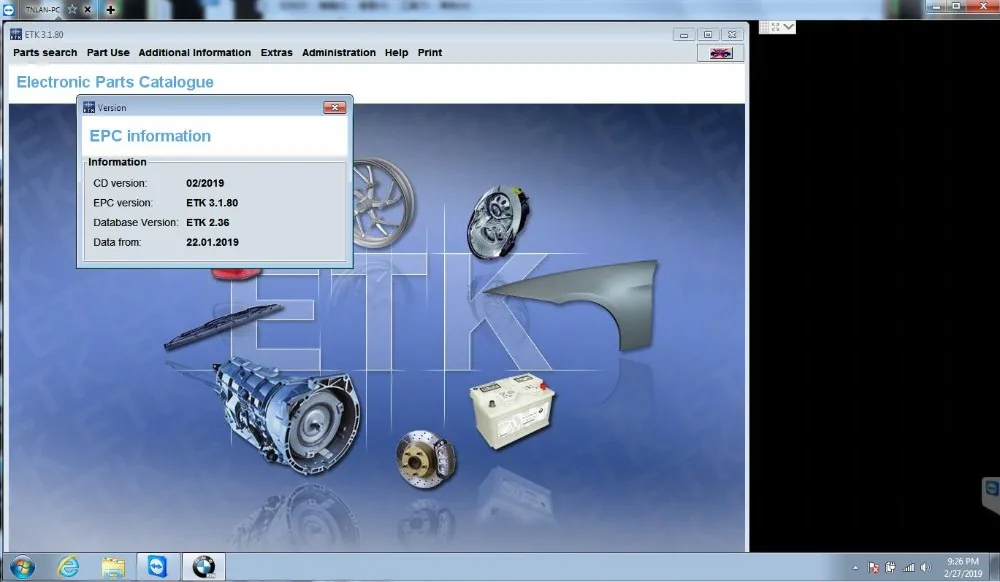Image resolution: width=1000 pixels, height=582 pixels.
Task: Close the ETK 3.1.80 window
Action: click(732, 35)
